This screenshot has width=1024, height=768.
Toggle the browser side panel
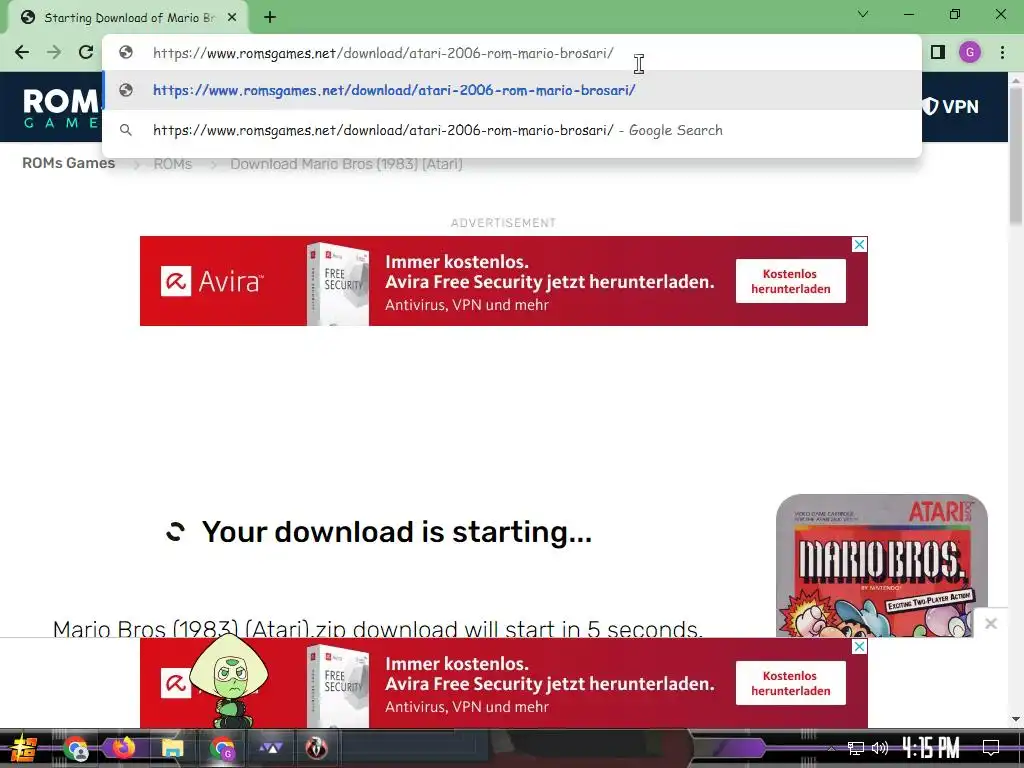coord(938,52)
